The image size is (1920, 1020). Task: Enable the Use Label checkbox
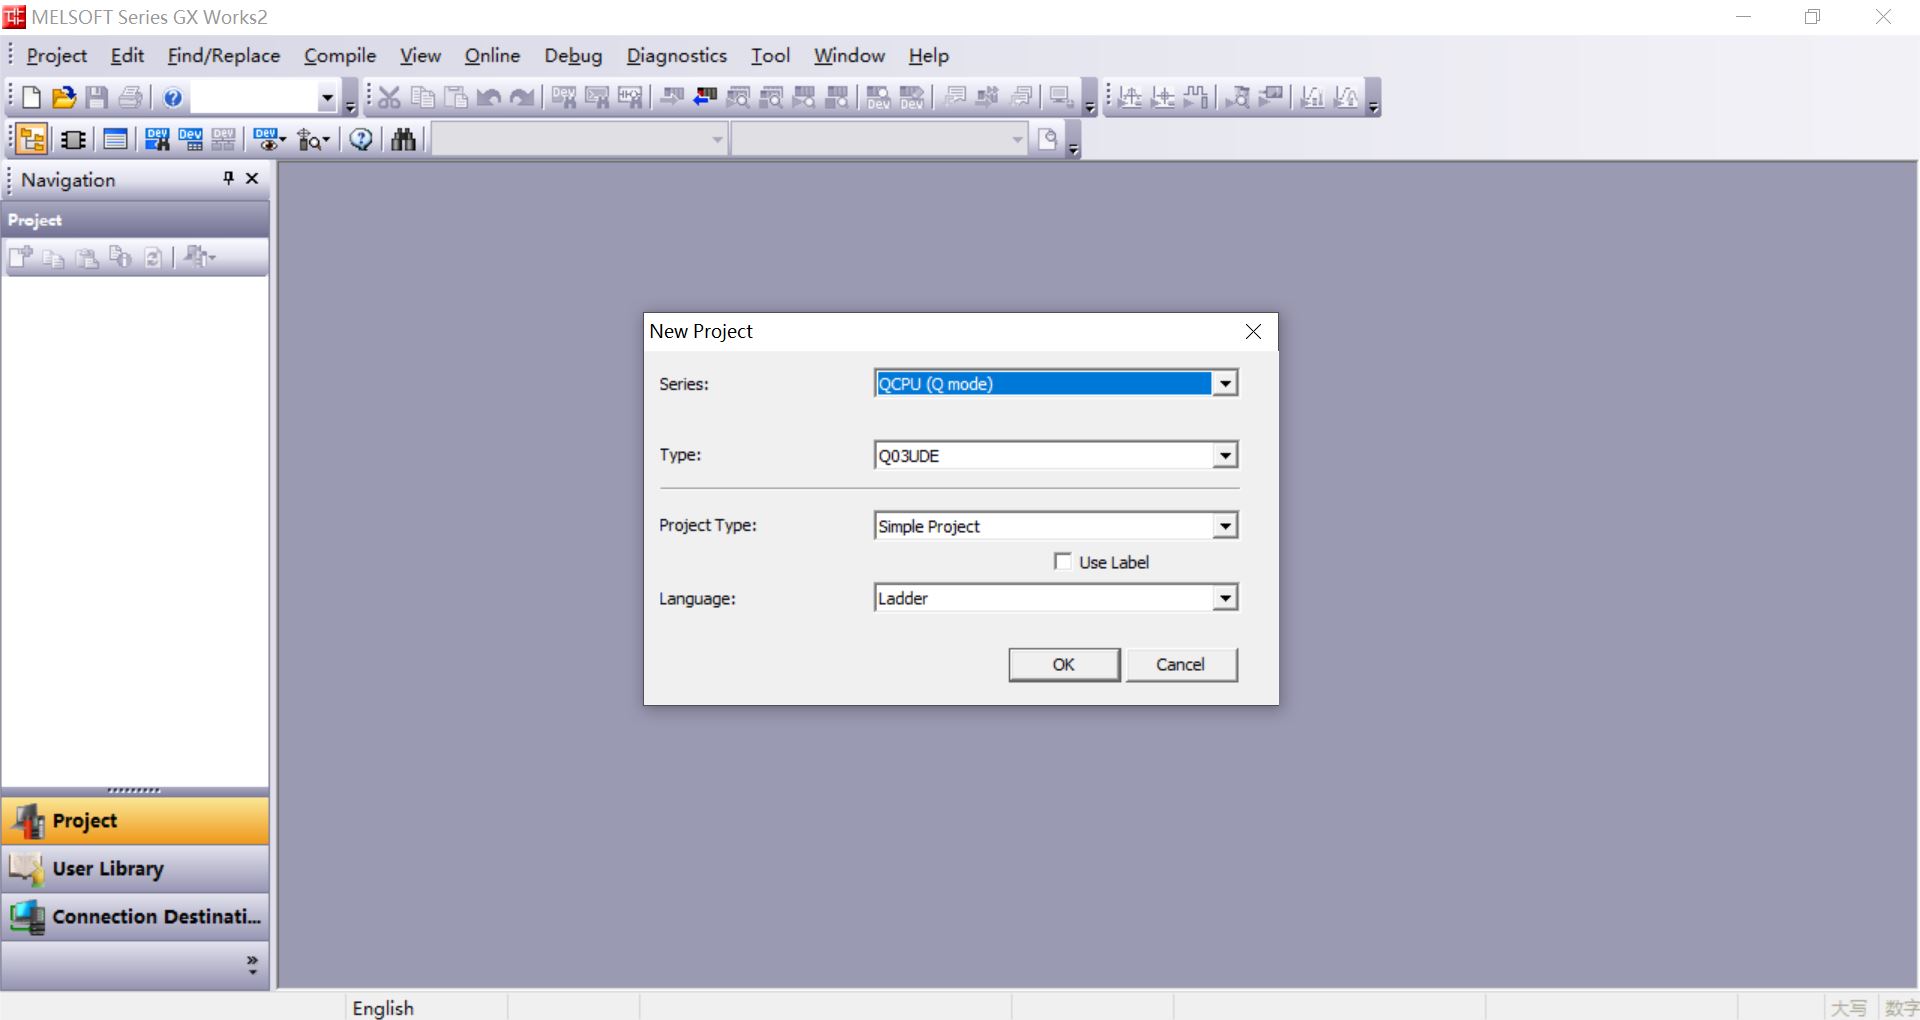click(1063, 562)
